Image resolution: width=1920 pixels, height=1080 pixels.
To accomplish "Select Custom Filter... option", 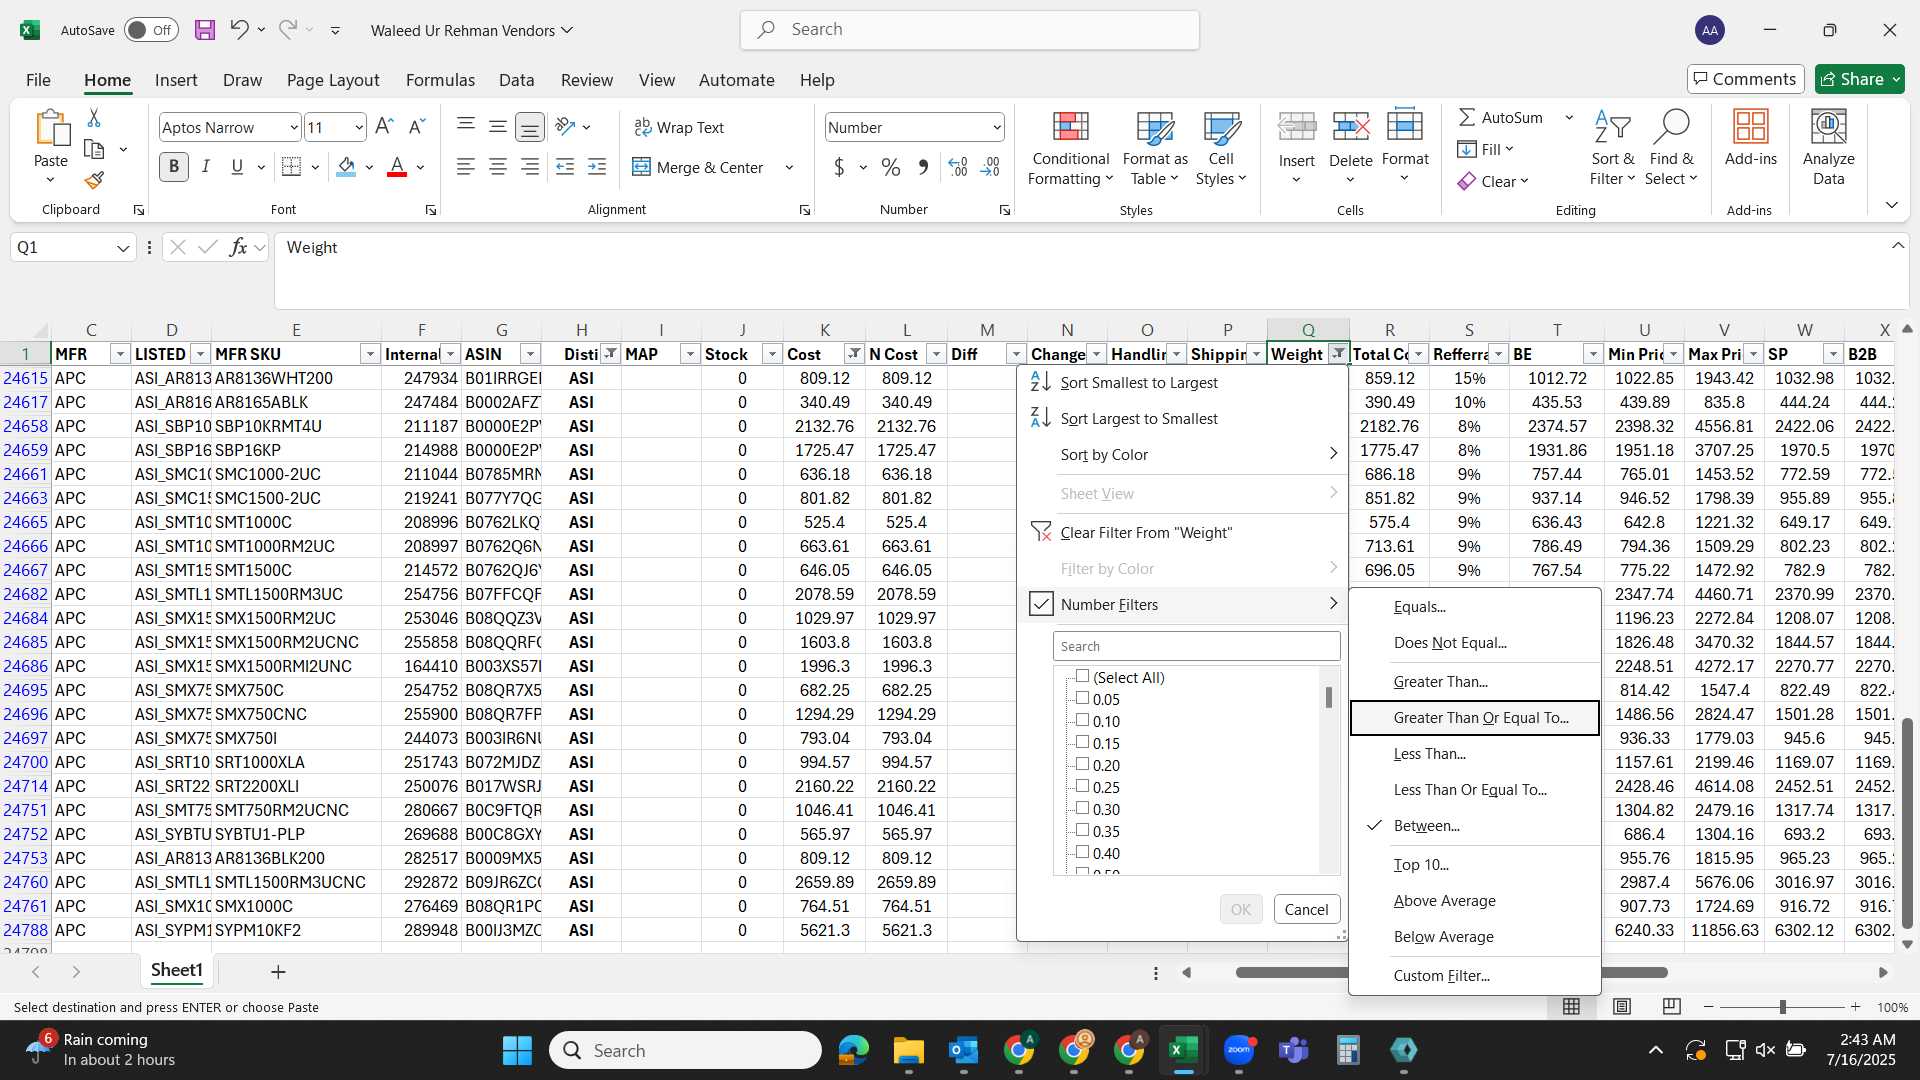I will pyautogui.click(x=1475, y=975).
